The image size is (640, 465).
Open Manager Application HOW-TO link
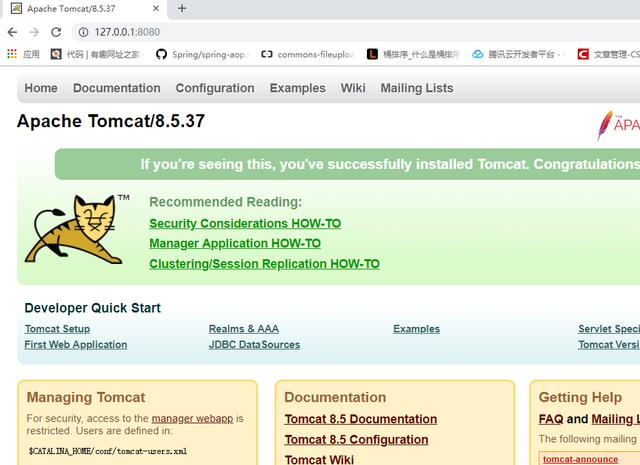tap(235, 243)
